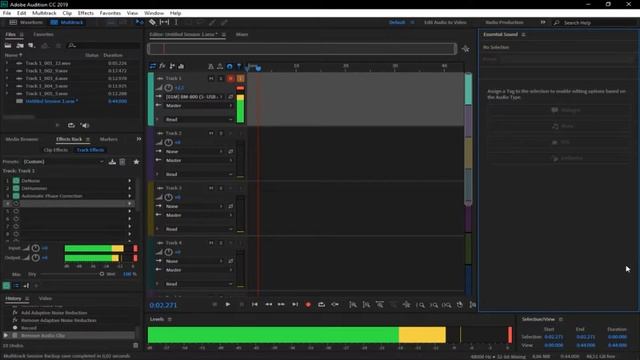640x360 pixels.
Task: Click the Files panel search field
Action: coord(104,45)
